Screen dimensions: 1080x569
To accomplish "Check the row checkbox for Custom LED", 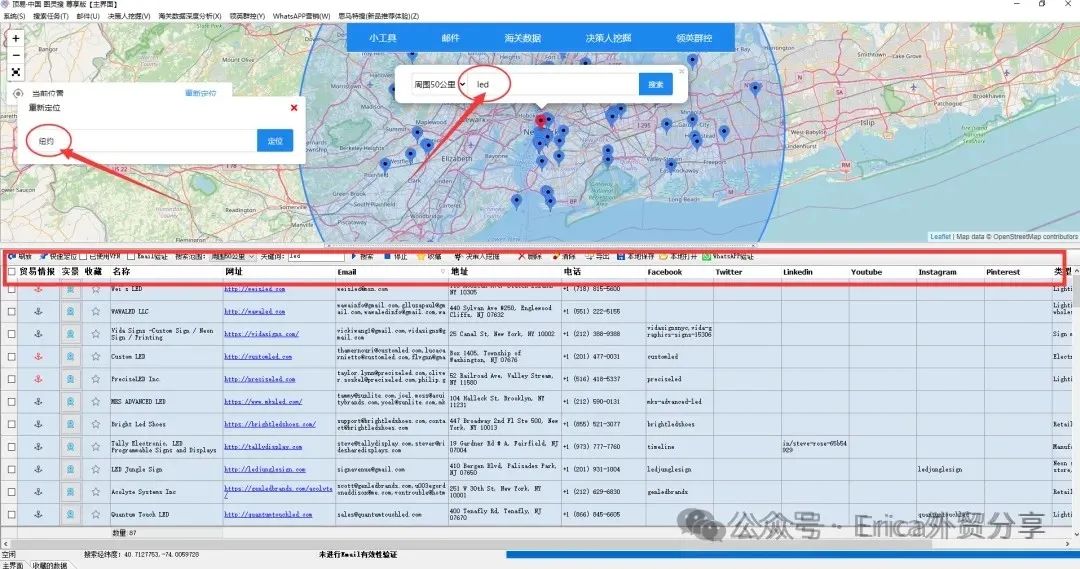I will tap(11, 357).
